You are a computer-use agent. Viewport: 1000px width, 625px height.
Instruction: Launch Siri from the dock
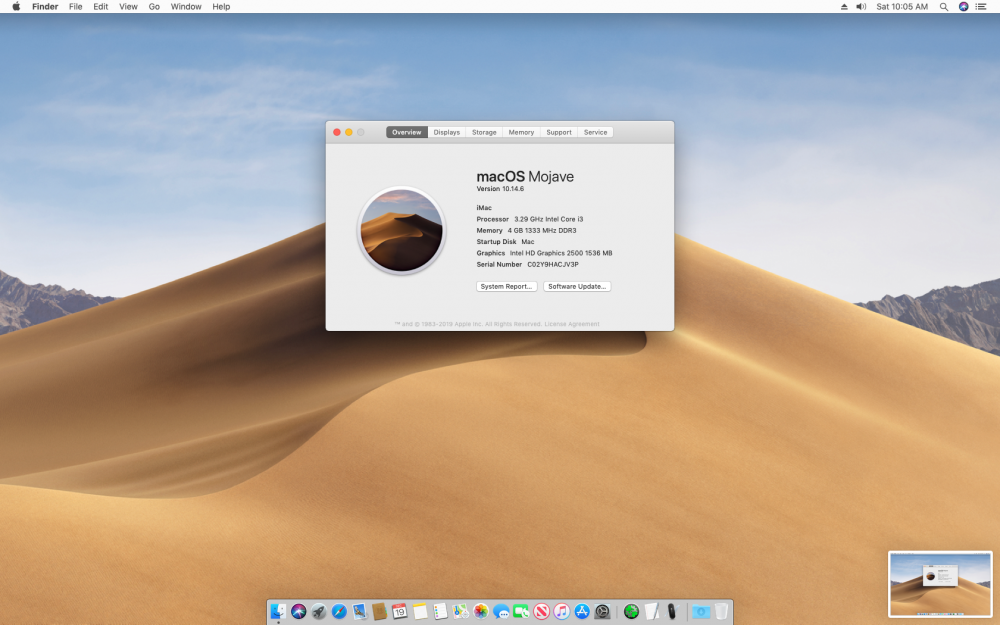click(x=298, y=612)
